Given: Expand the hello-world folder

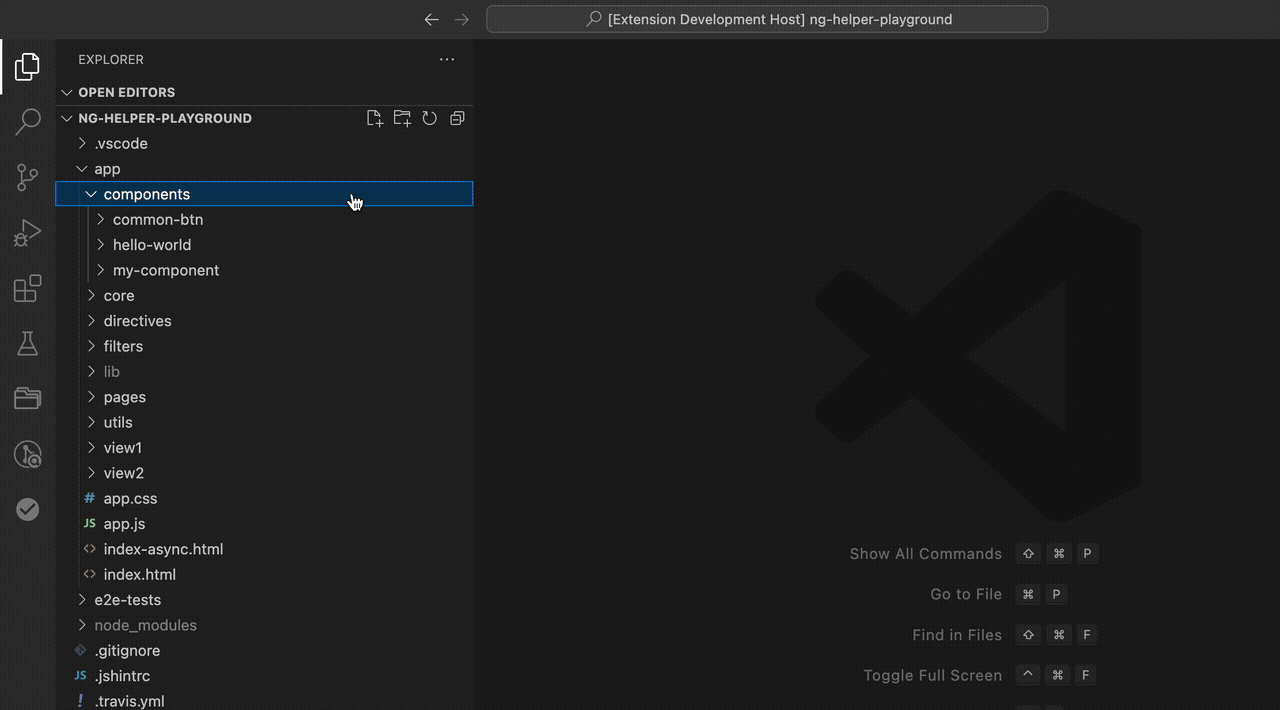Looking at the screenshot, I should 264,245.
